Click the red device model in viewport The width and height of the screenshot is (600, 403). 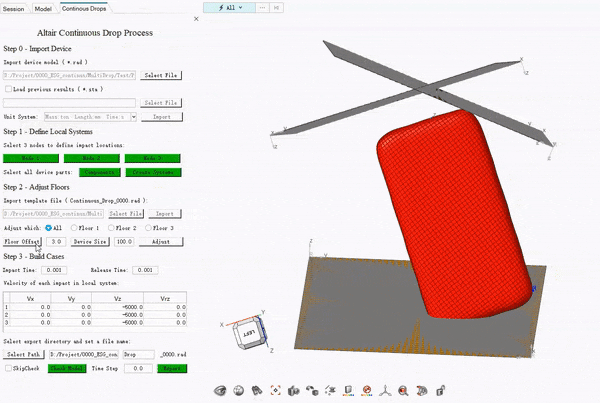point(453,214)
